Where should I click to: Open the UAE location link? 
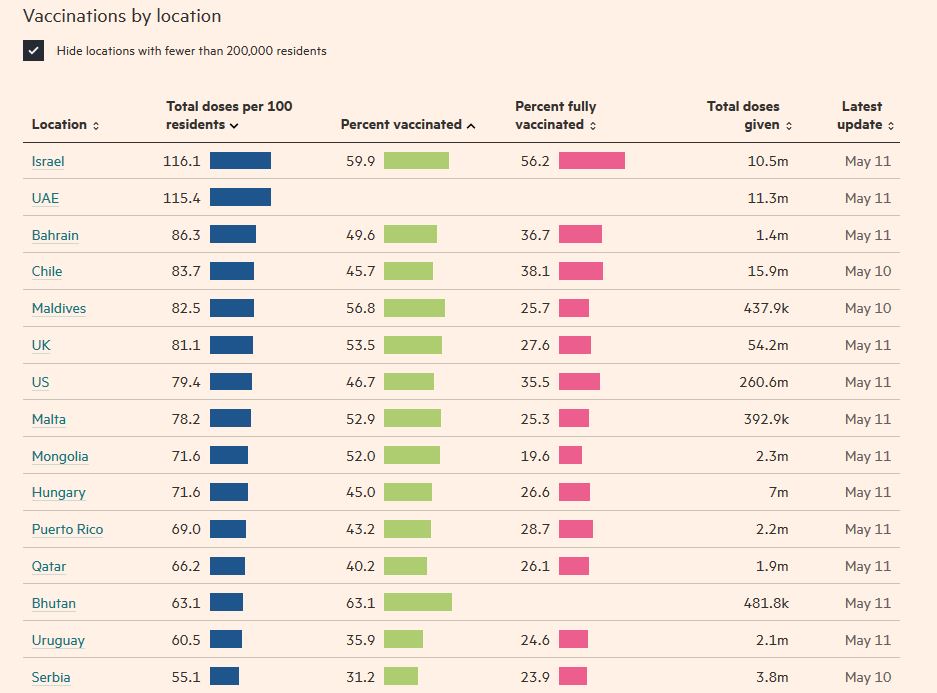tap(45, 198)
